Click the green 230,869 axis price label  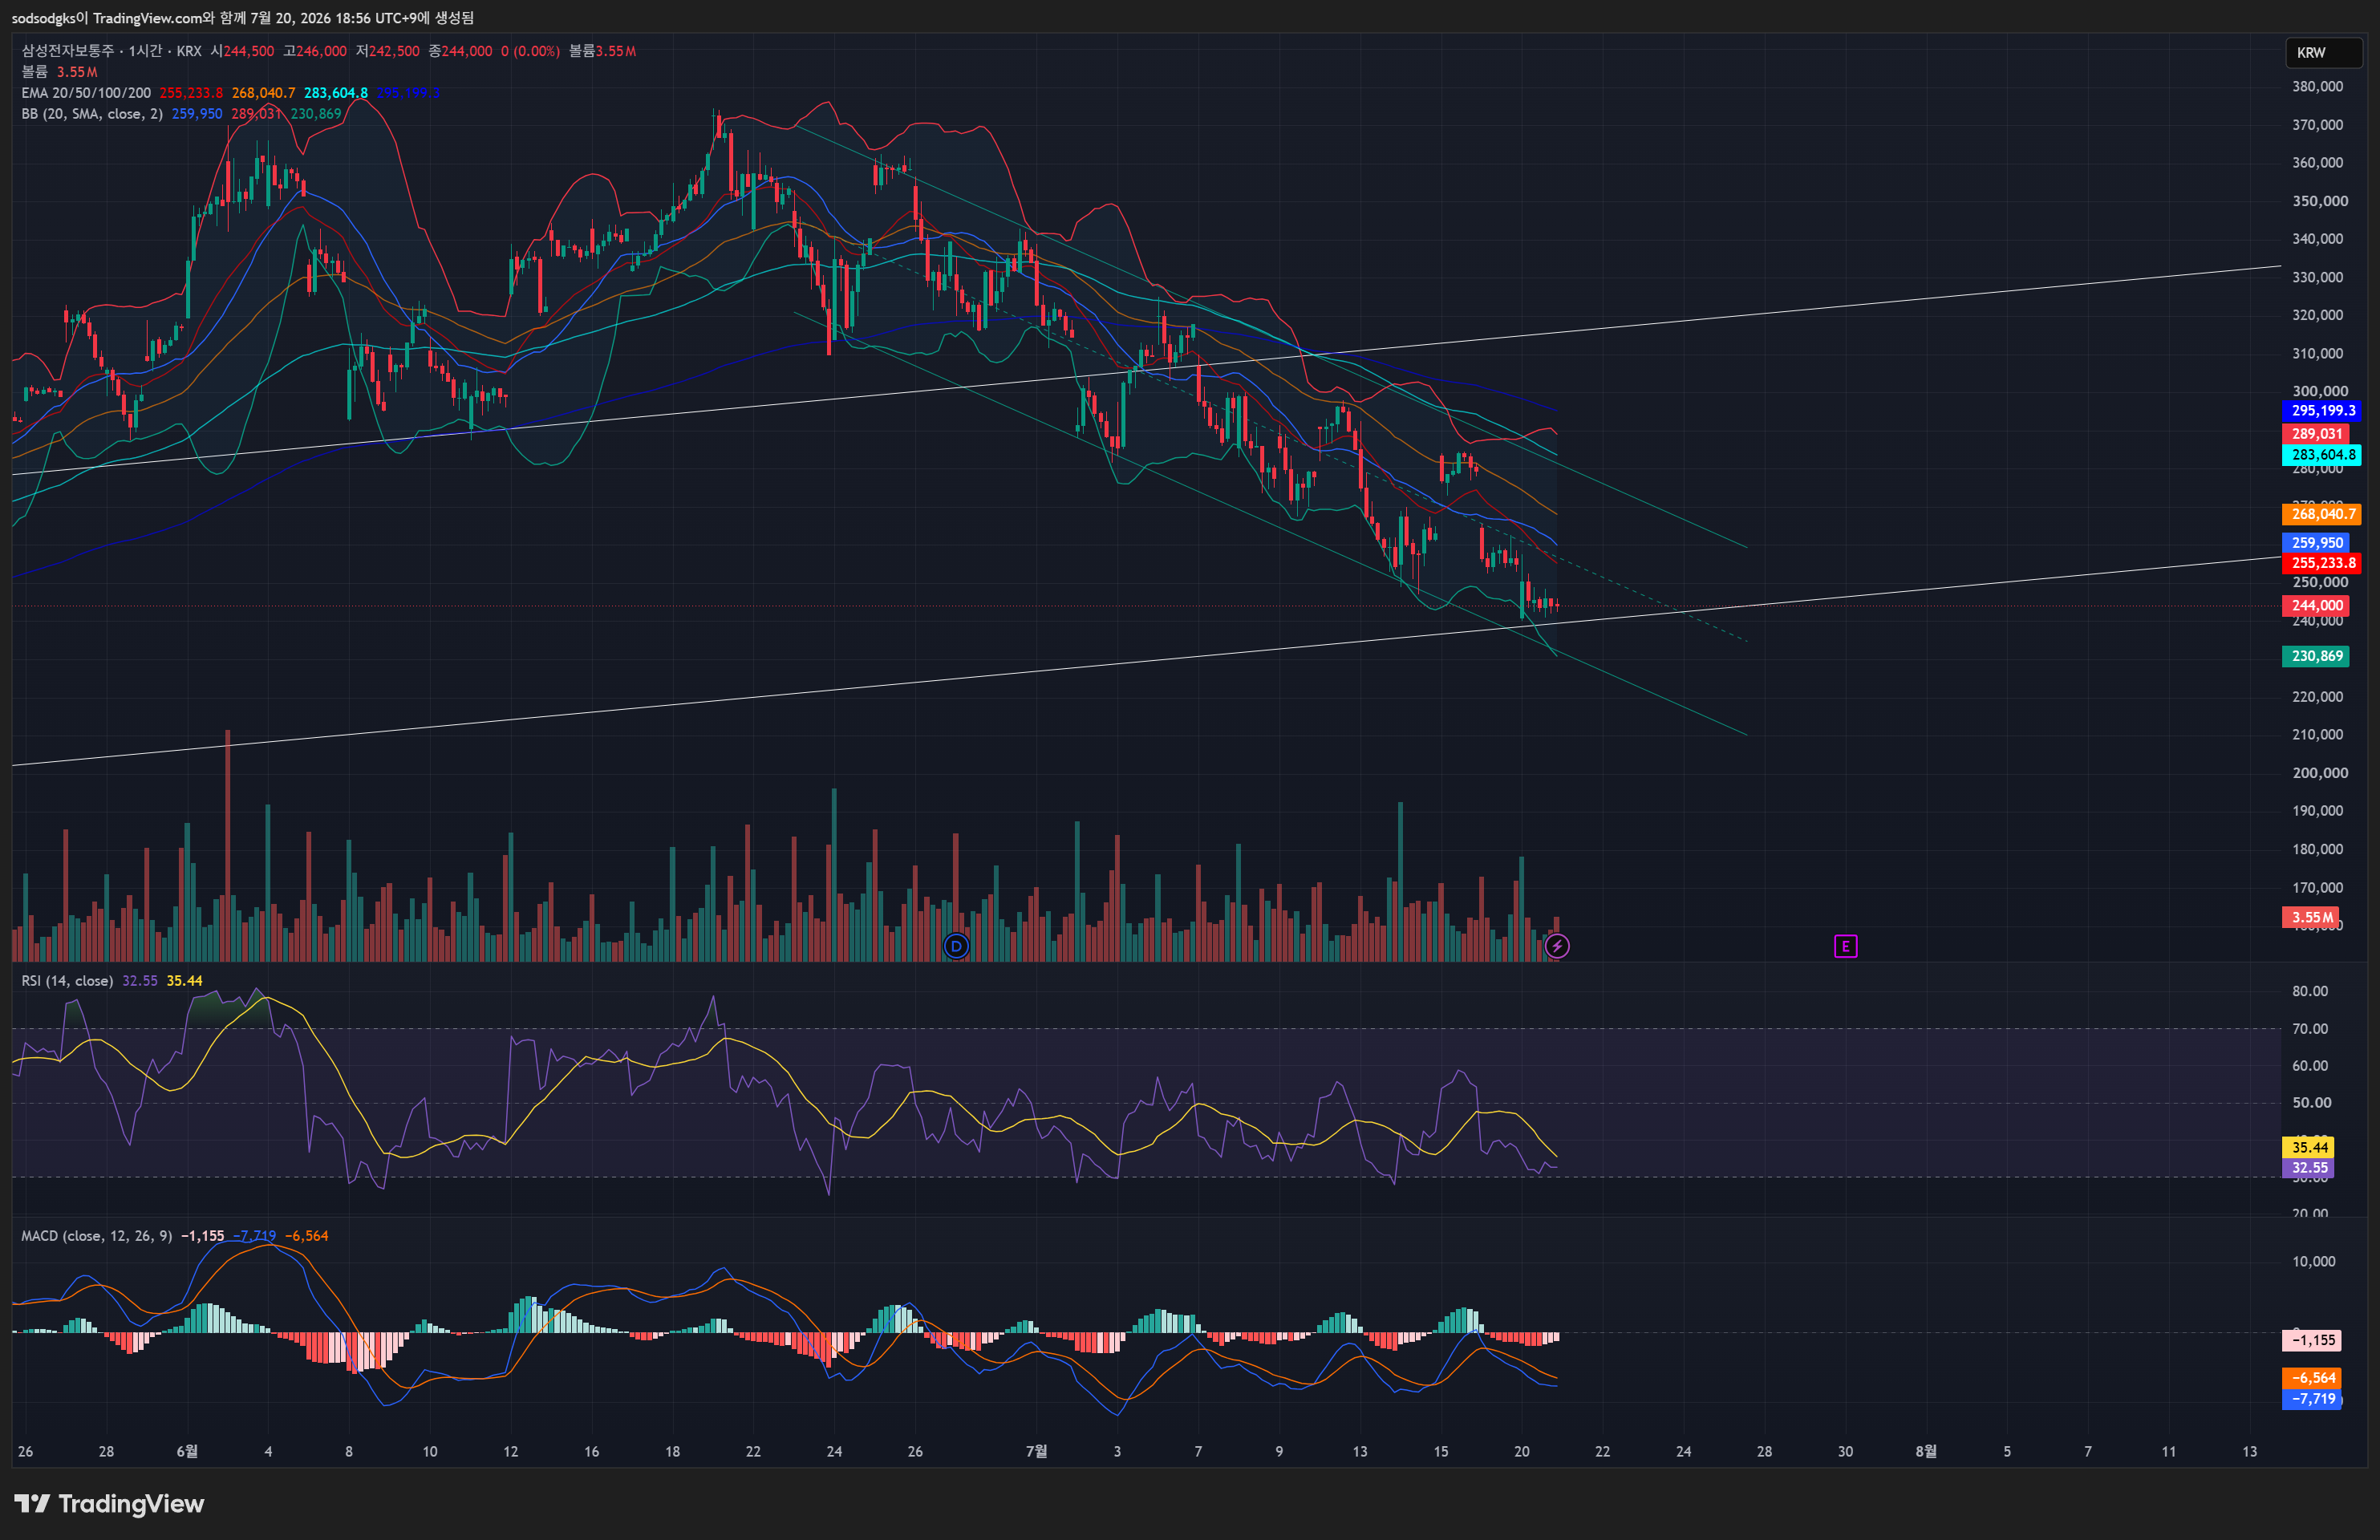tap(2315, 656)
